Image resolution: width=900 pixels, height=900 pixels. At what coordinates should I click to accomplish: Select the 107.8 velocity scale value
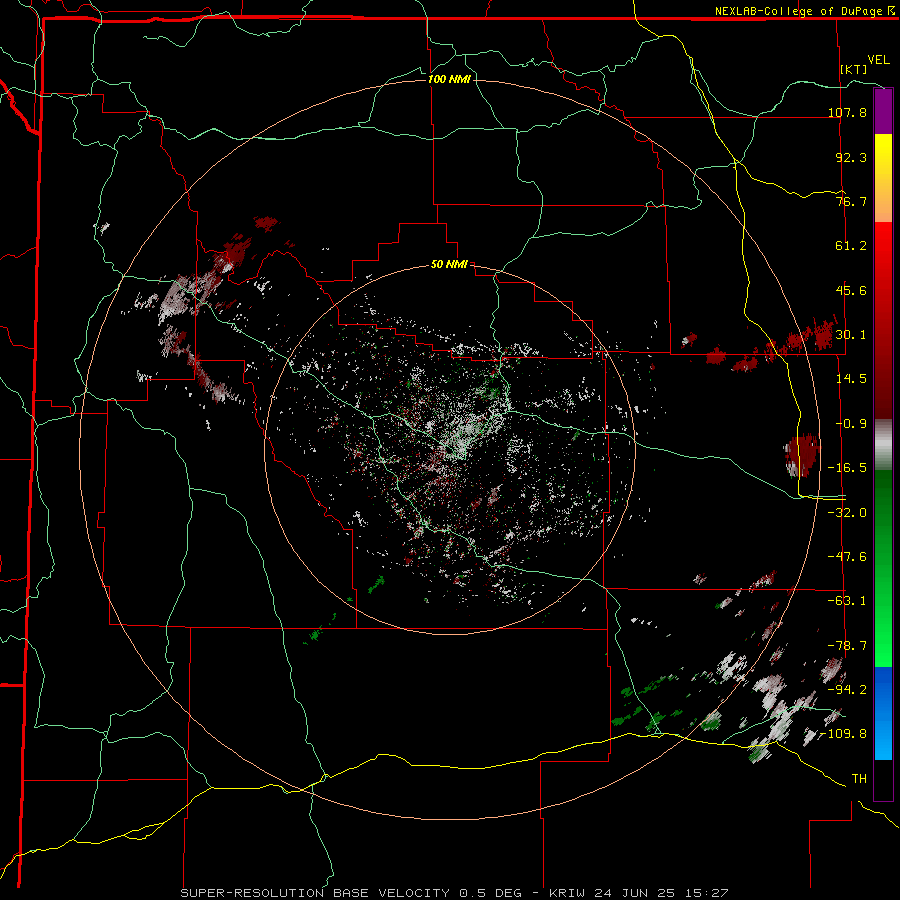click(847, 112)
